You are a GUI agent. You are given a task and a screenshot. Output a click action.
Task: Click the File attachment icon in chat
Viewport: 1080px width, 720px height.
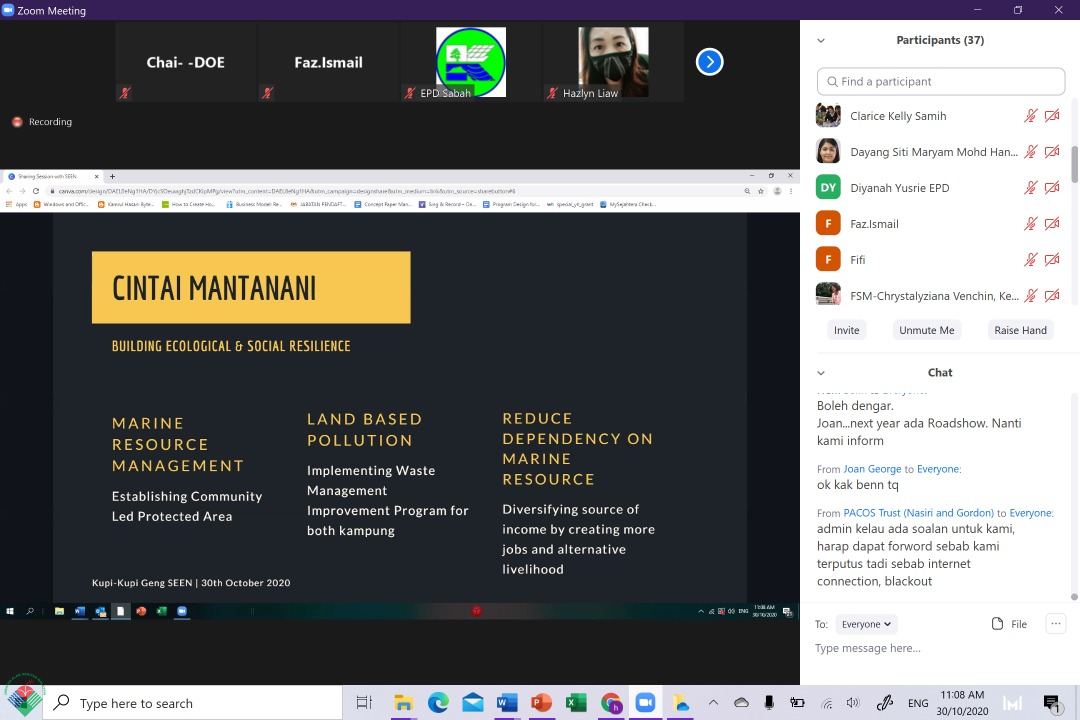point(997,624)
